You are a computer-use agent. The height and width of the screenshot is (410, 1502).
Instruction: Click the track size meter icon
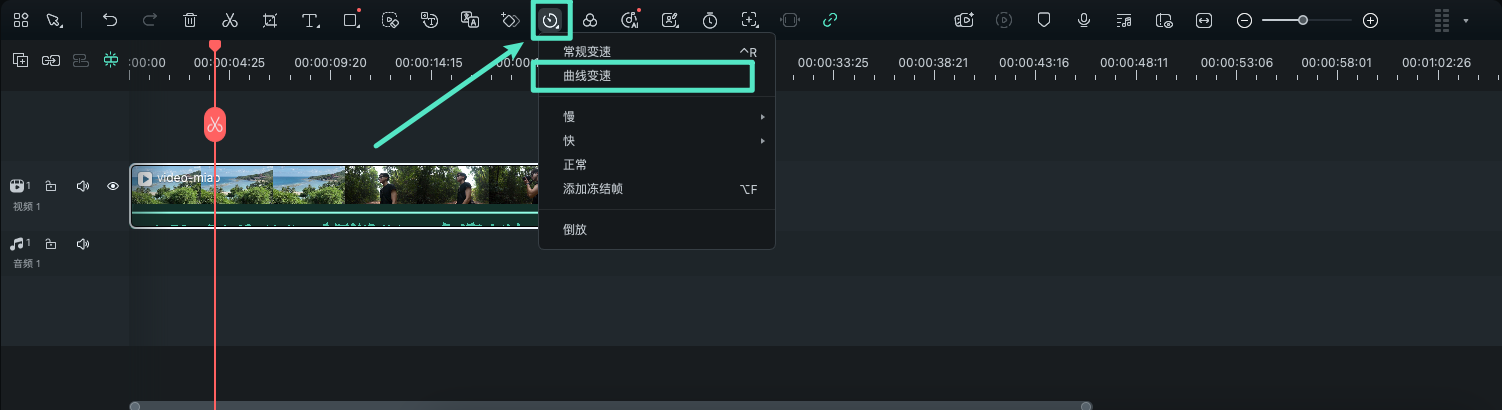click(1442, 20)
